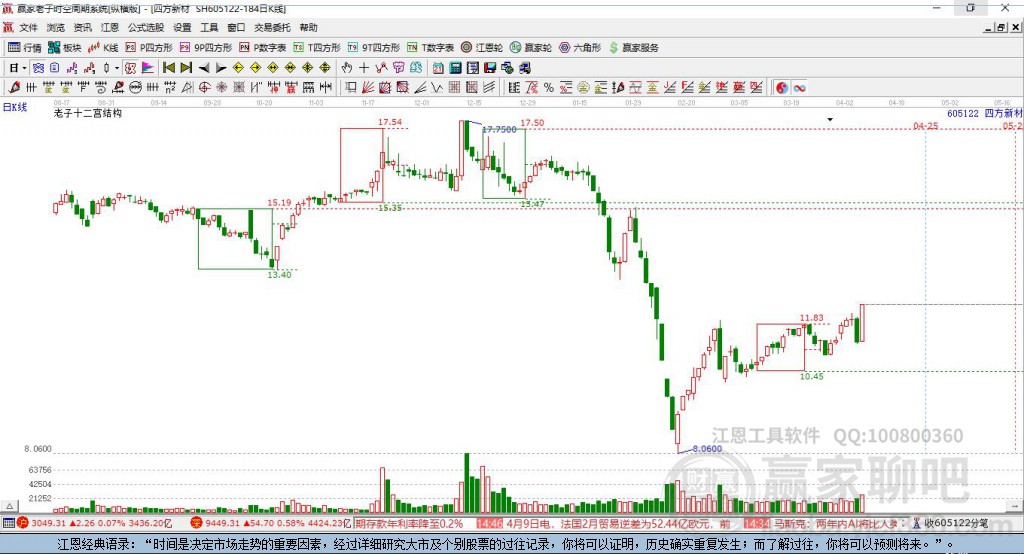The width and height of the screenshot is (1024, 554).
Task: Open the calendar date icon
Action: pos(438,68)
